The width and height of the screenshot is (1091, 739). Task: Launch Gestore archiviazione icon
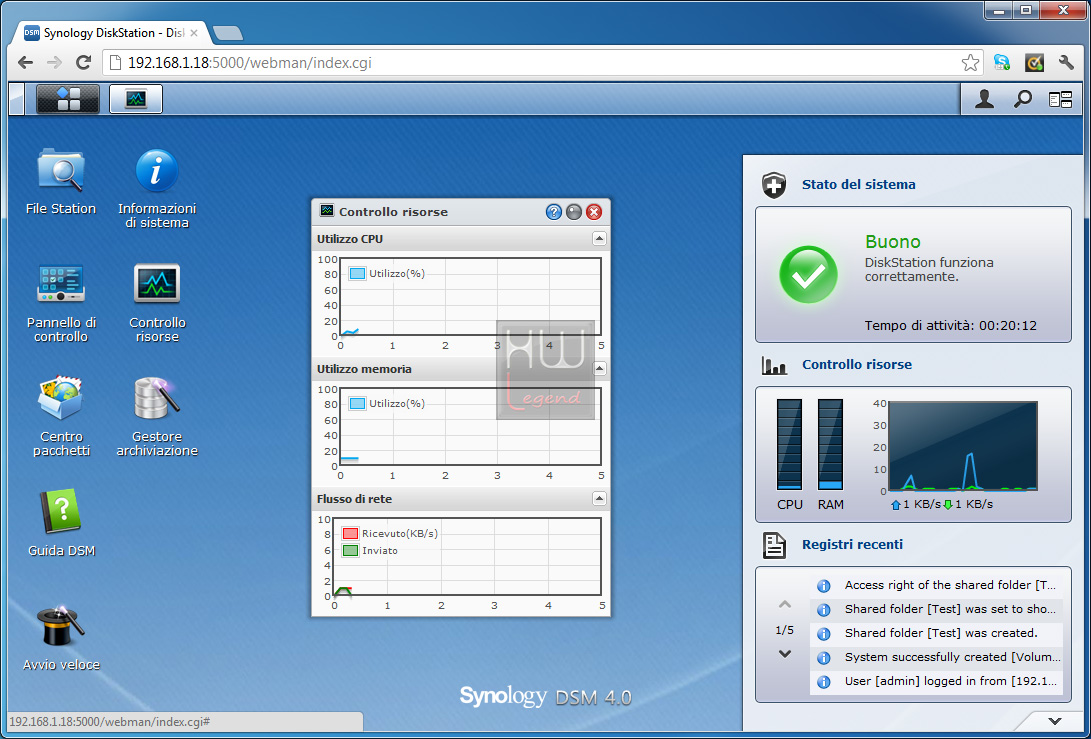tap(157, 416)
